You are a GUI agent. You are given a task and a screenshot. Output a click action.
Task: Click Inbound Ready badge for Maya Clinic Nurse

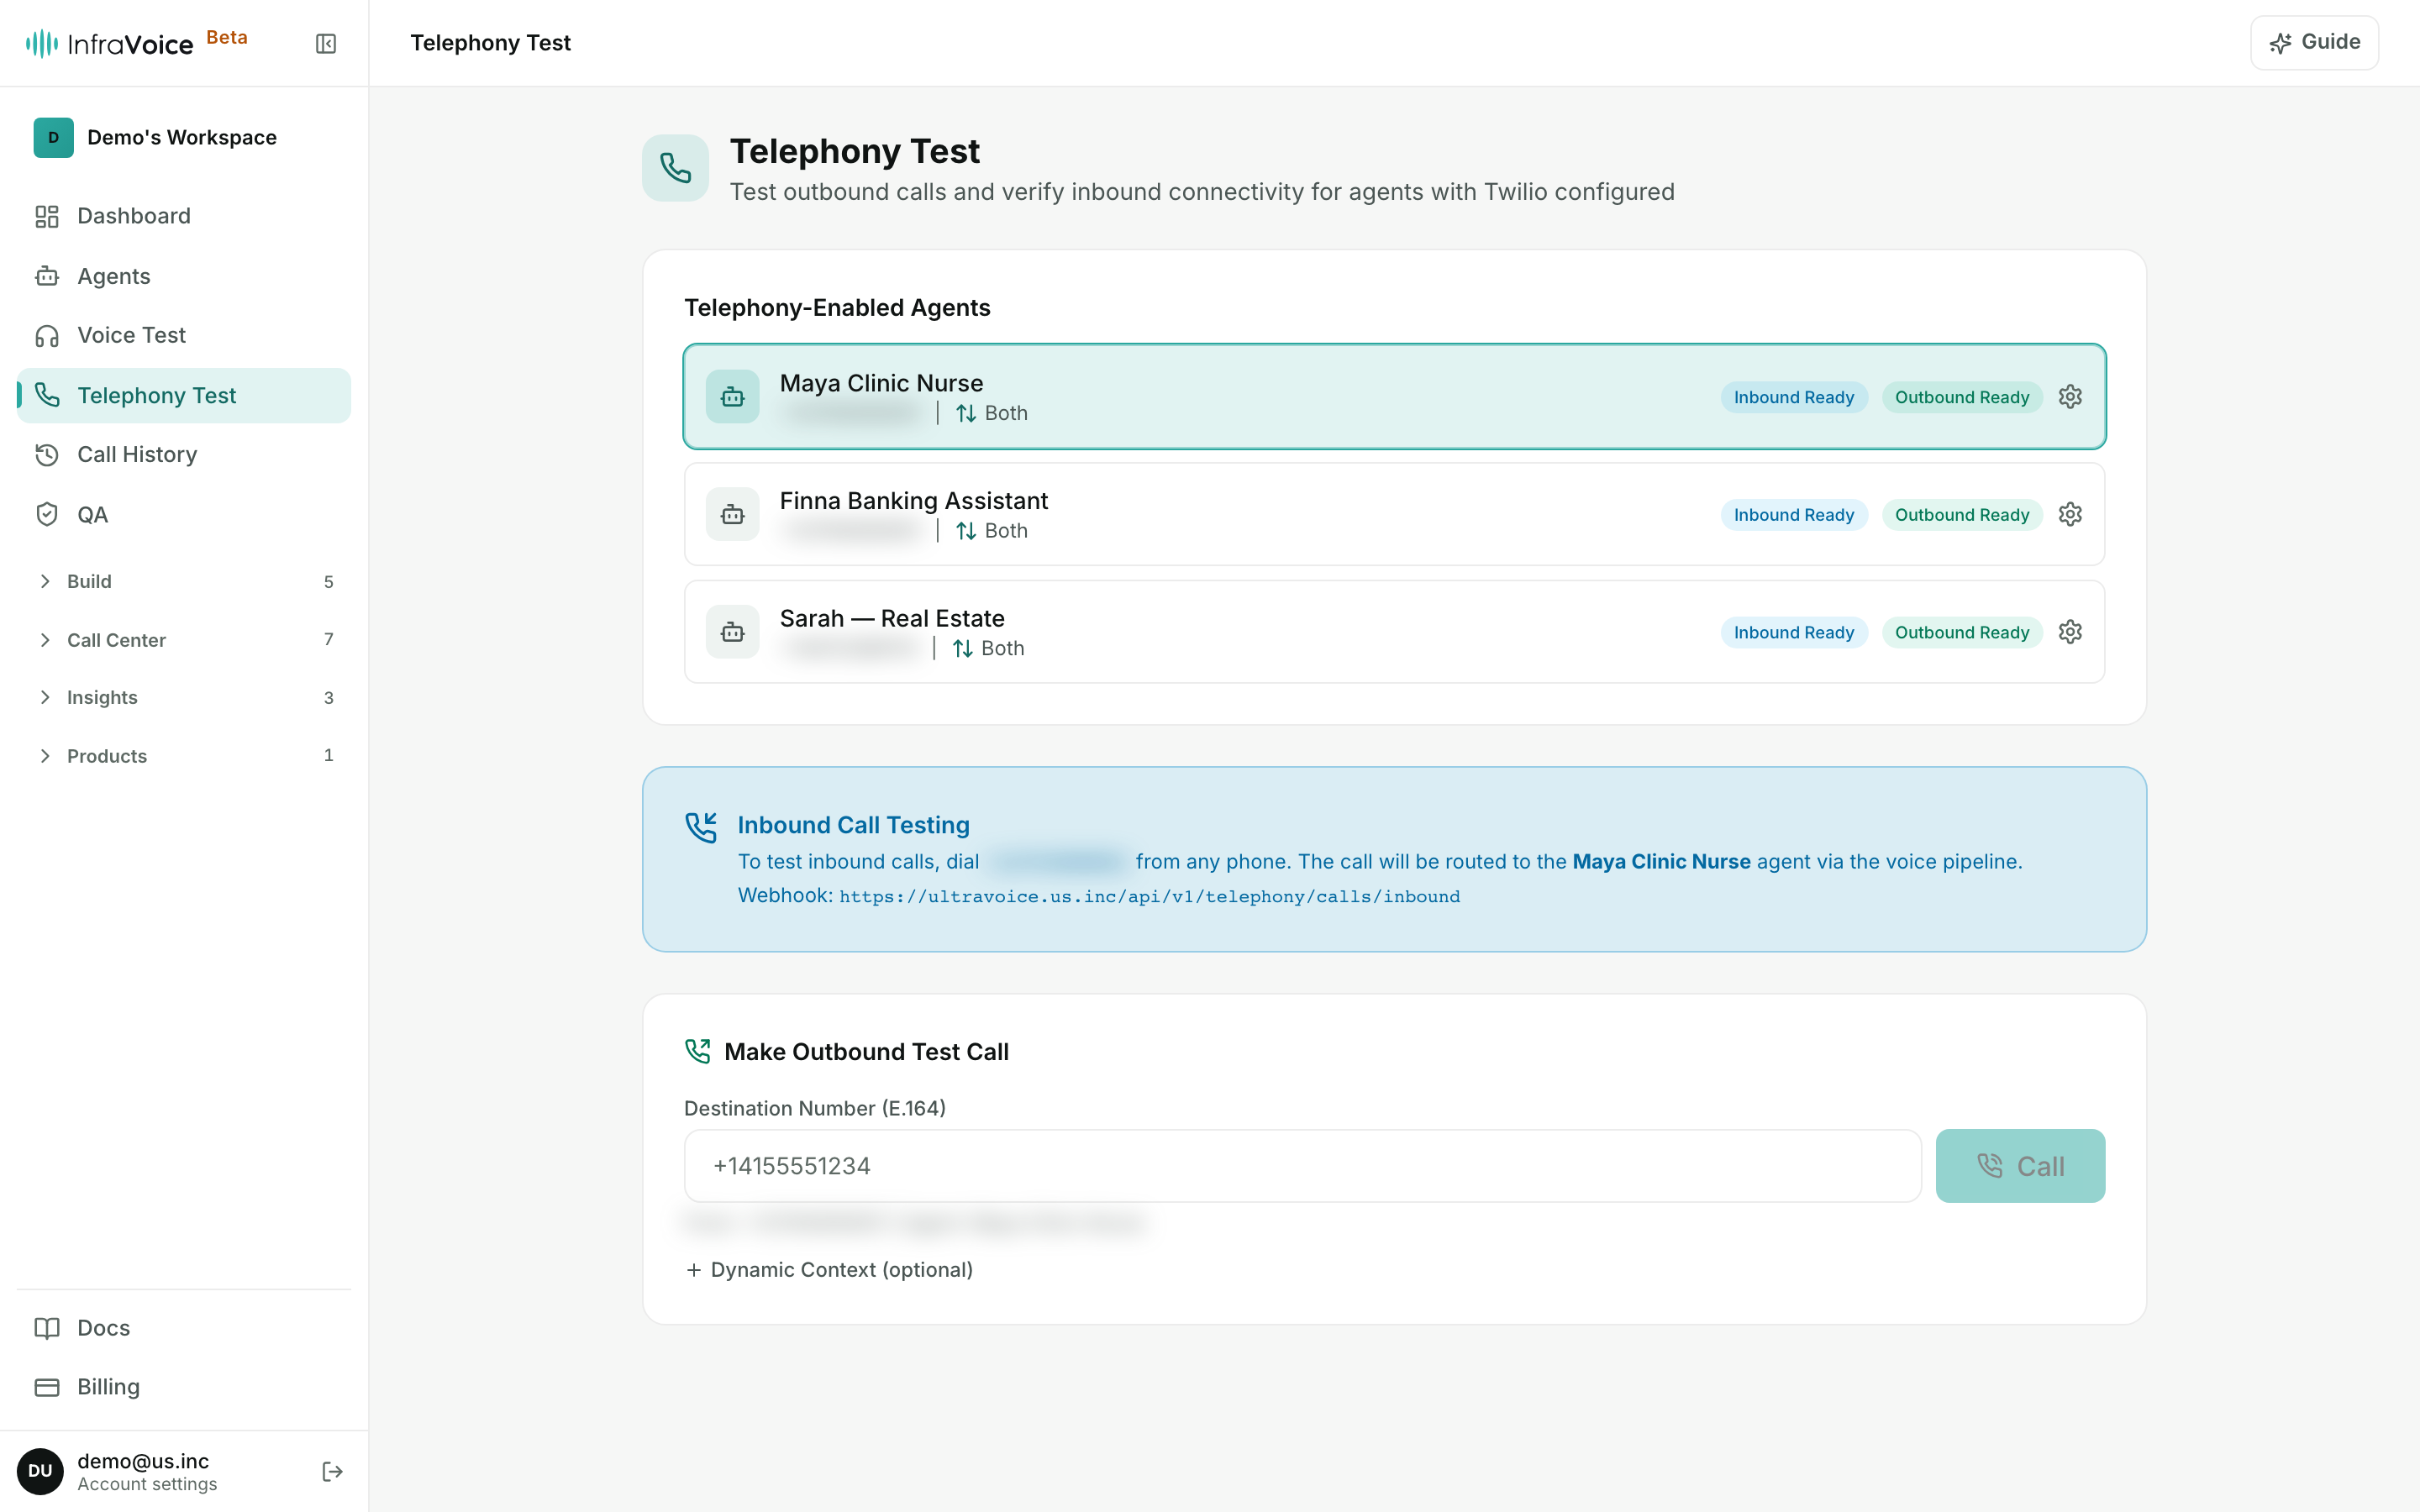click(x=1793, y=397)
